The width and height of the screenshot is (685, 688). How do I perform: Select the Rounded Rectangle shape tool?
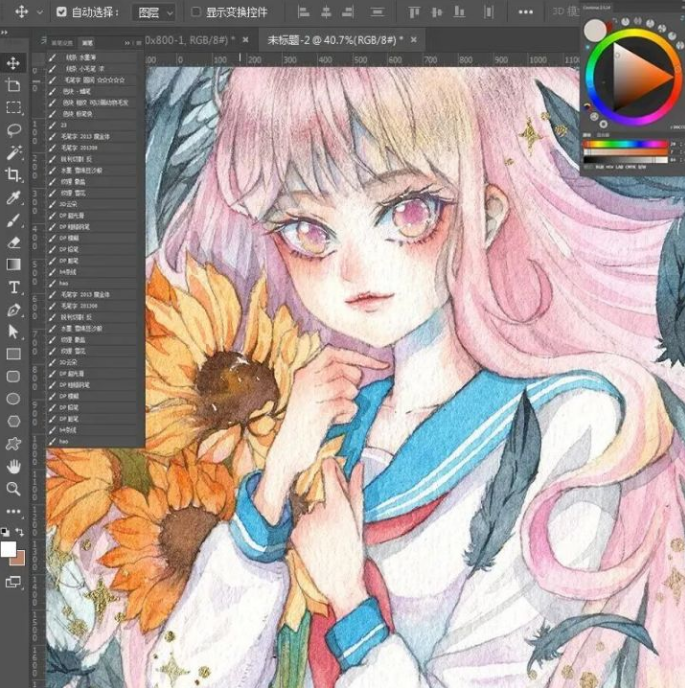click(13, 376)
